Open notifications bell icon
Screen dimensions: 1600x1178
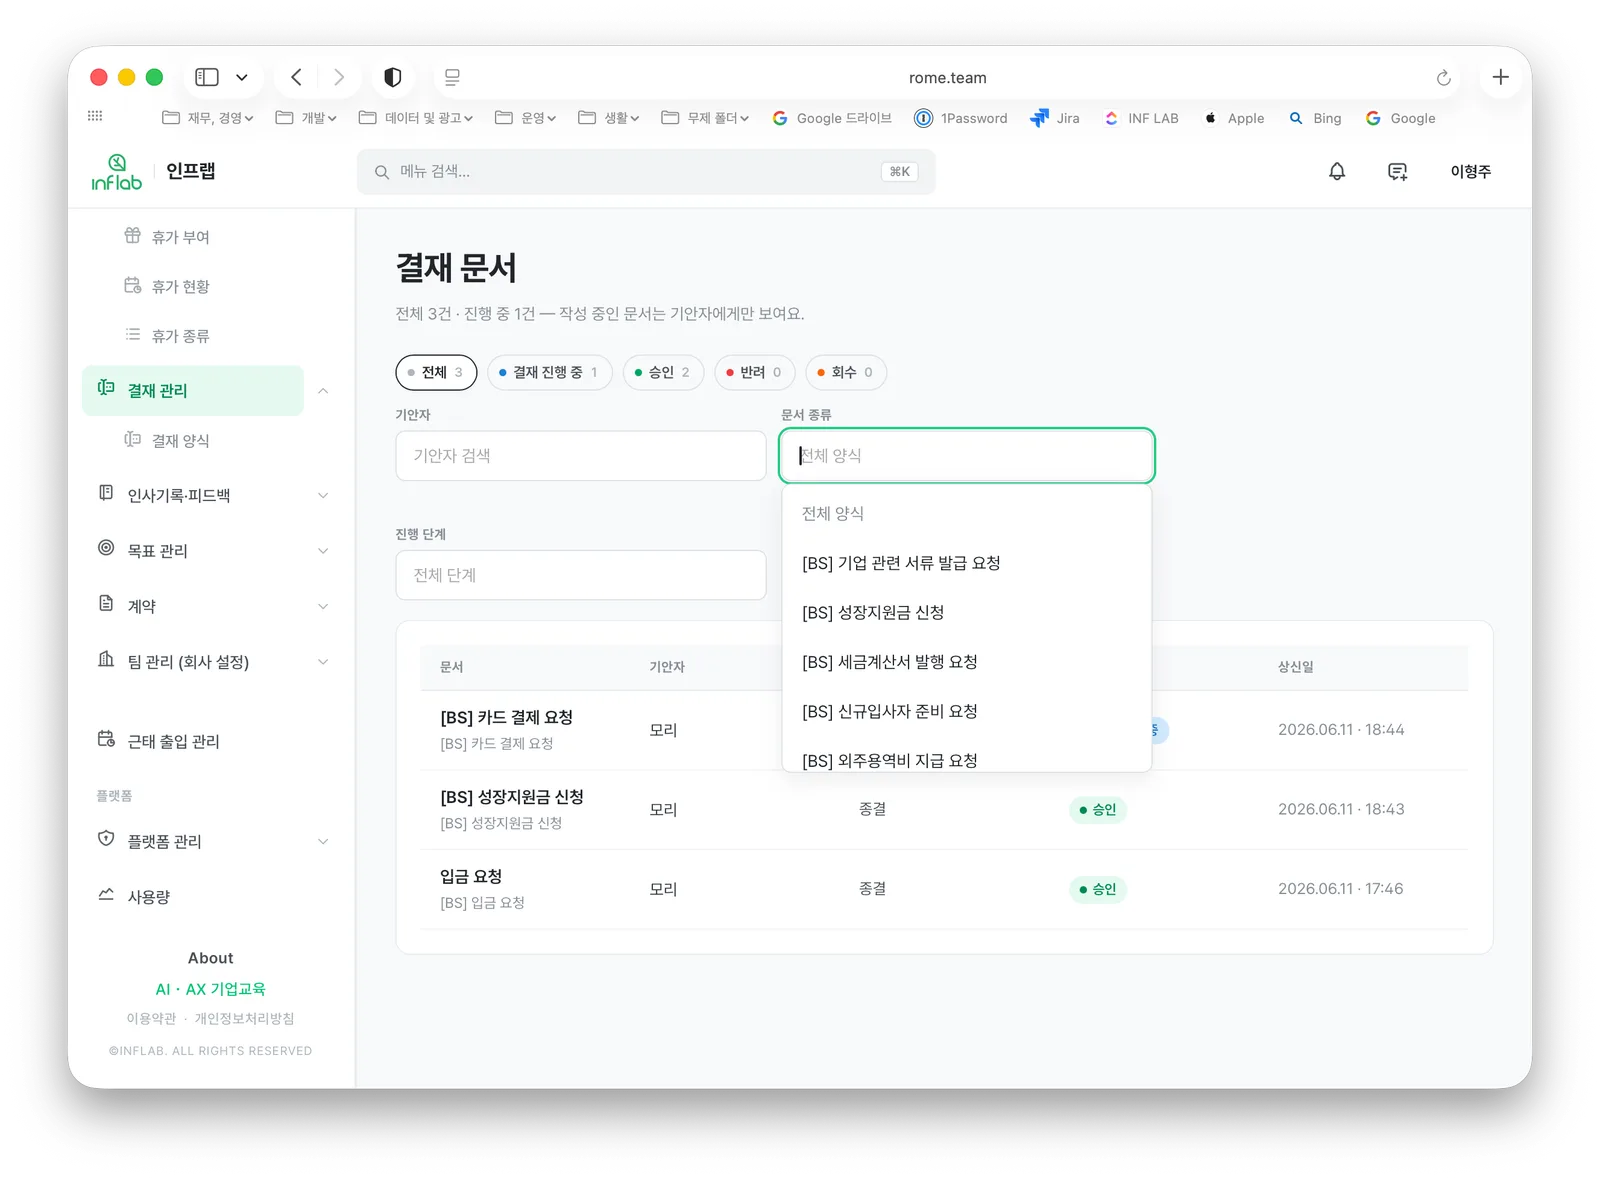click(1337, 172)
